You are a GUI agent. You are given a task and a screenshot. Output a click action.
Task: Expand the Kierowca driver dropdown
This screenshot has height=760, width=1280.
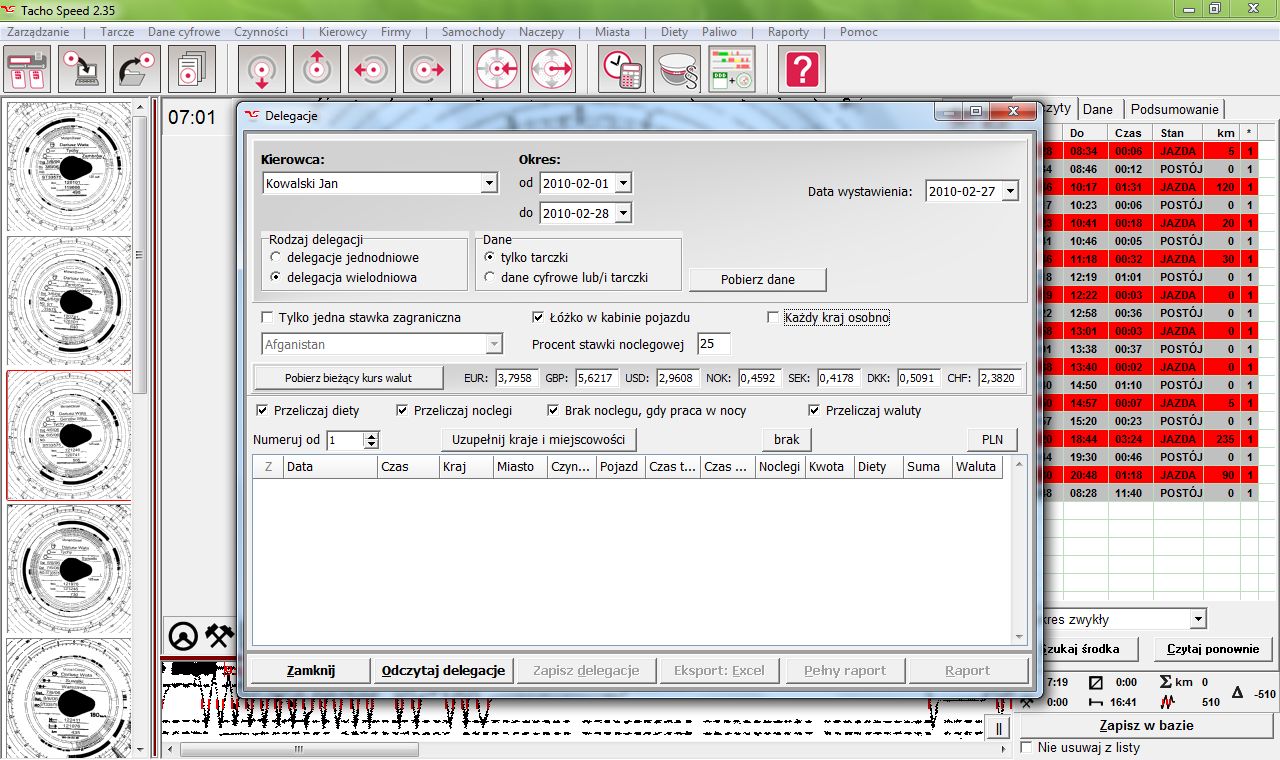coord(488,184)
